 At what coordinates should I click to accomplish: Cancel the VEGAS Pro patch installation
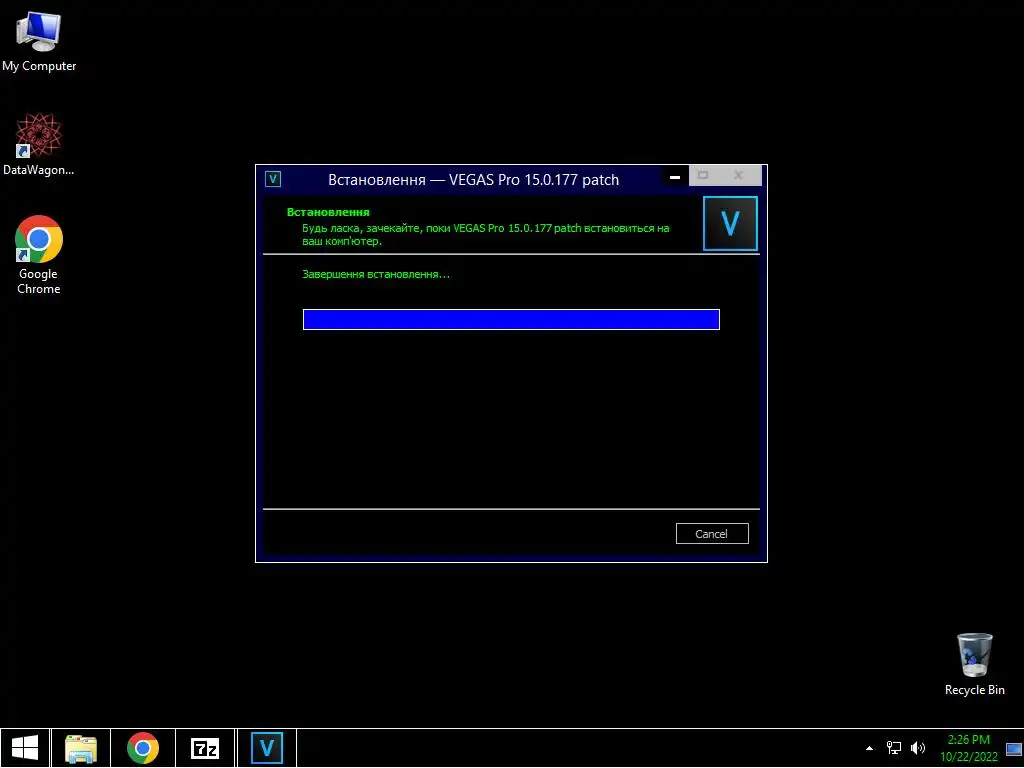(x=712, y=534)
